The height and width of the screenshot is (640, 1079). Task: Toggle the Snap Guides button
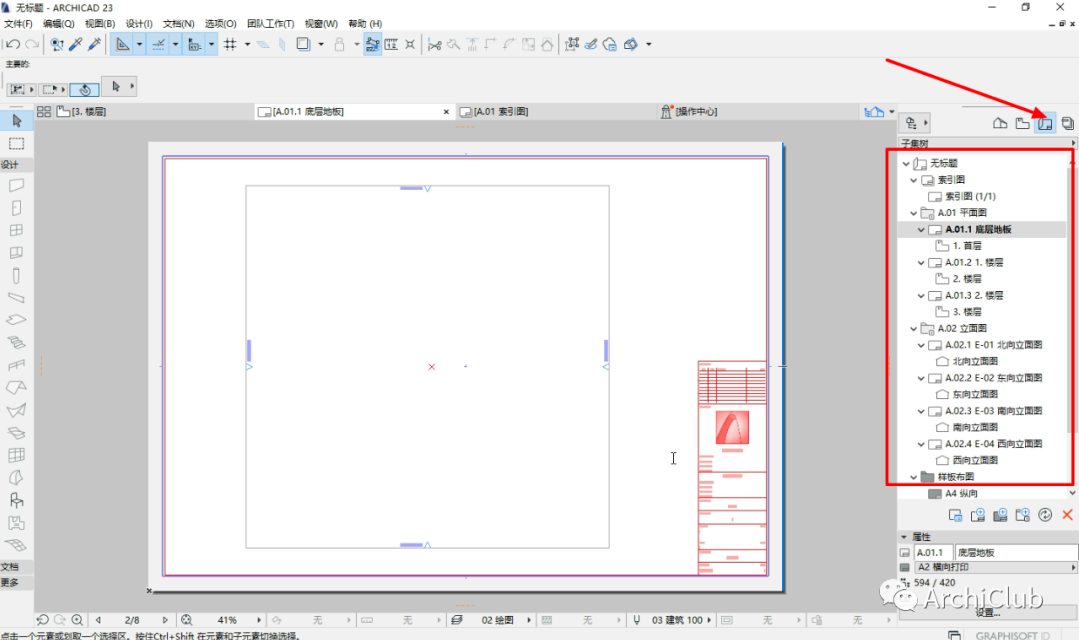pyautogui.click(x=158, y=44)
